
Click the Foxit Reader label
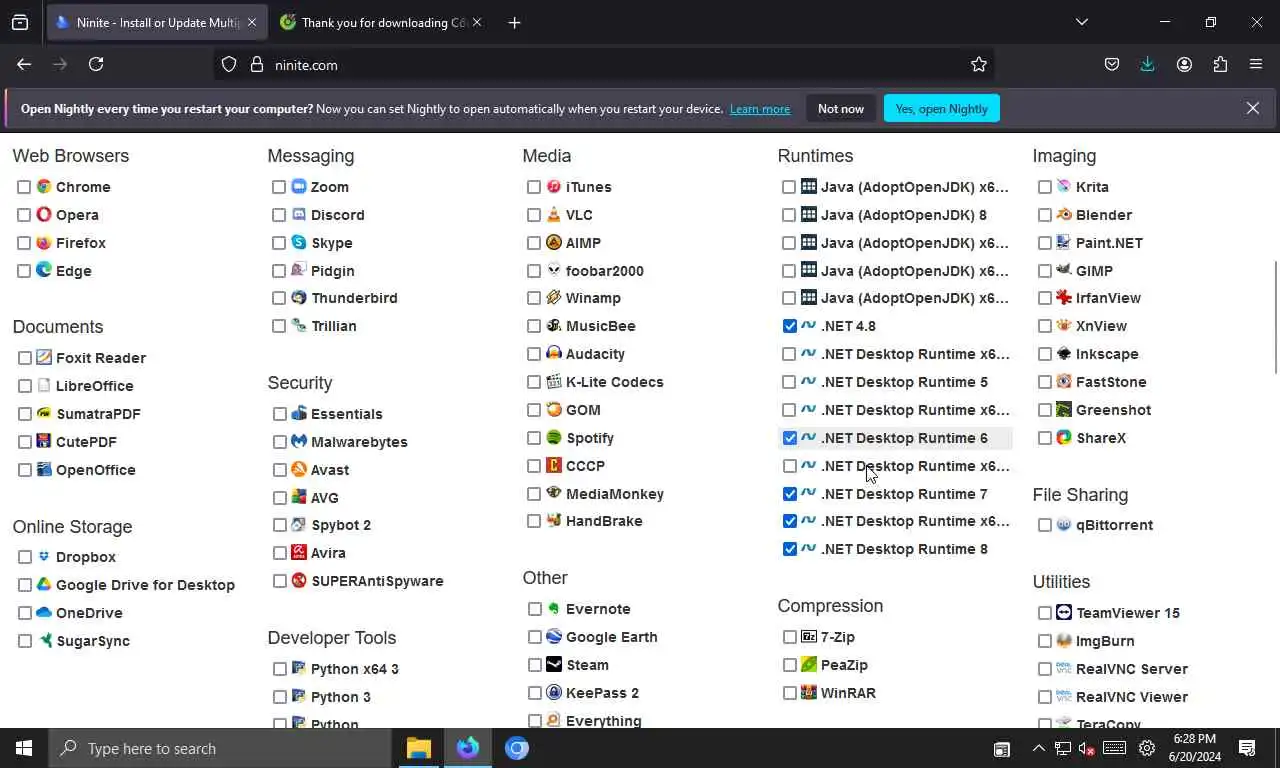click(101, 358)
